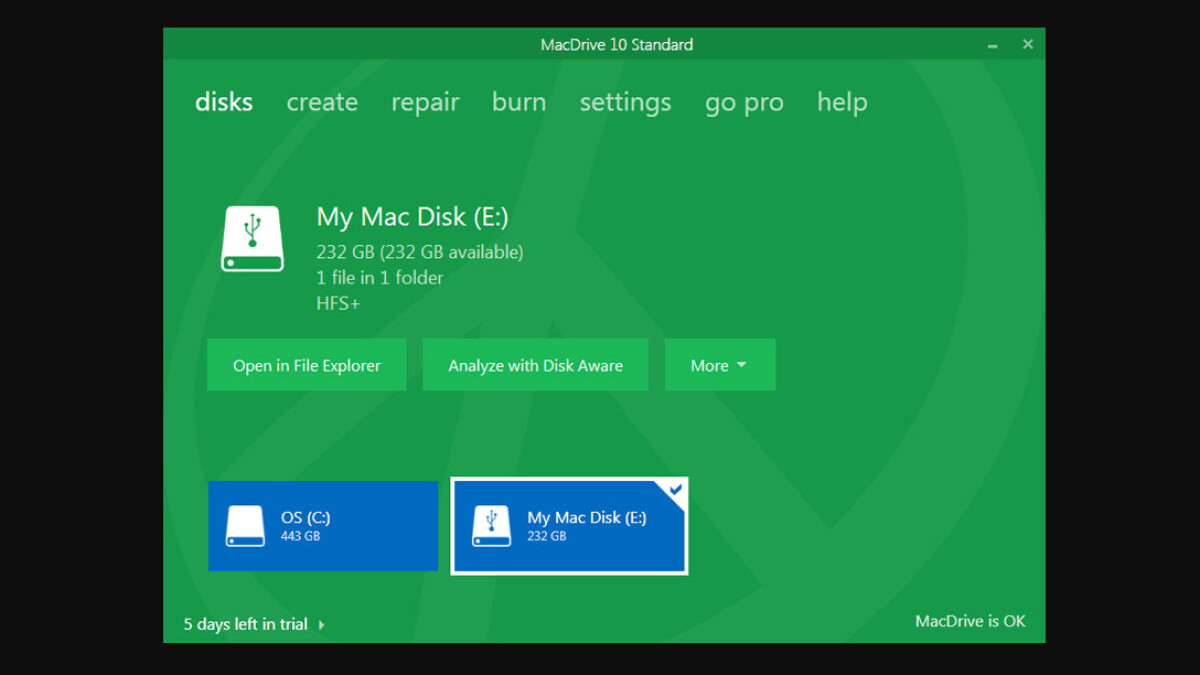Click the 5 days left in trial link
Viewport: 1200px width, 675px height.
click(245, 624)
